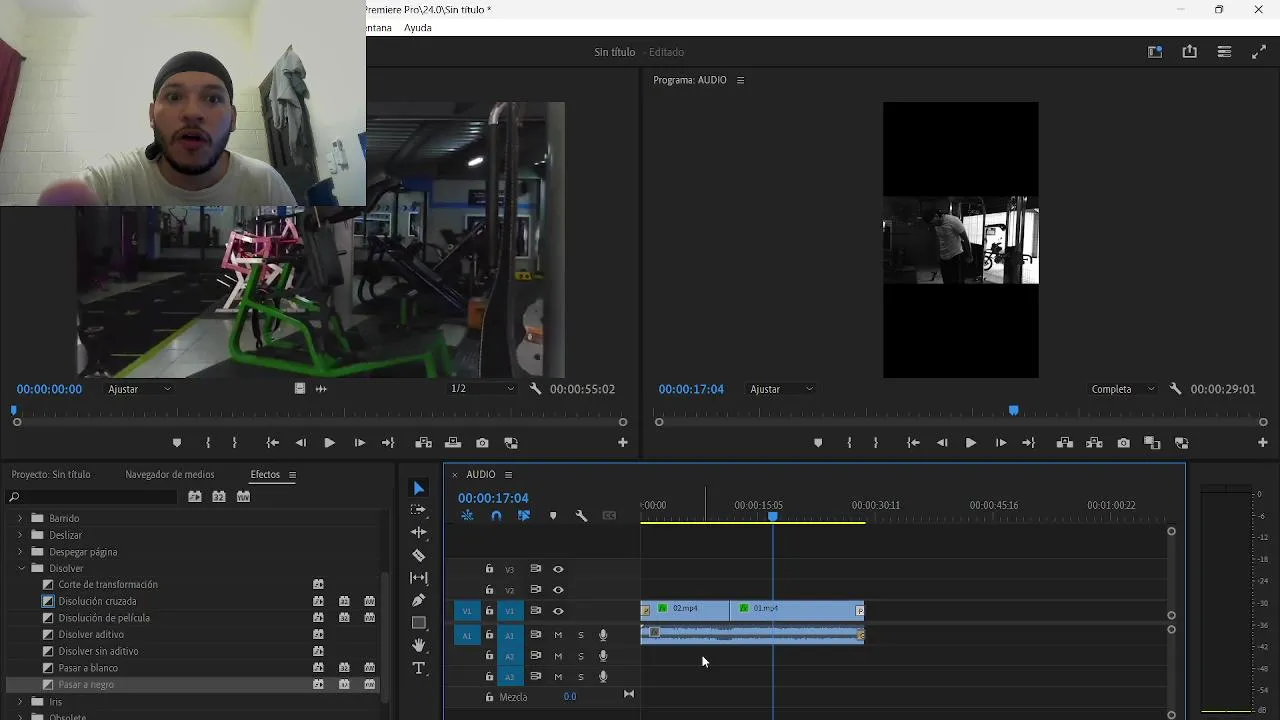The height and width of the screenshot is (720, 1280).
Task: Switch to Navegador de medios tab
Action: click(x=169, y=474)
